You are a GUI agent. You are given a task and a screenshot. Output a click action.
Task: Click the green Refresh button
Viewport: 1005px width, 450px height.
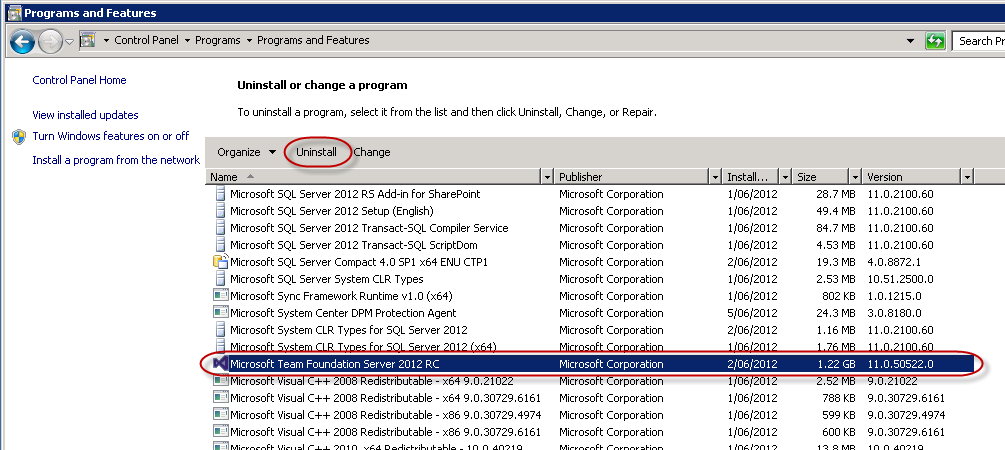935,41
